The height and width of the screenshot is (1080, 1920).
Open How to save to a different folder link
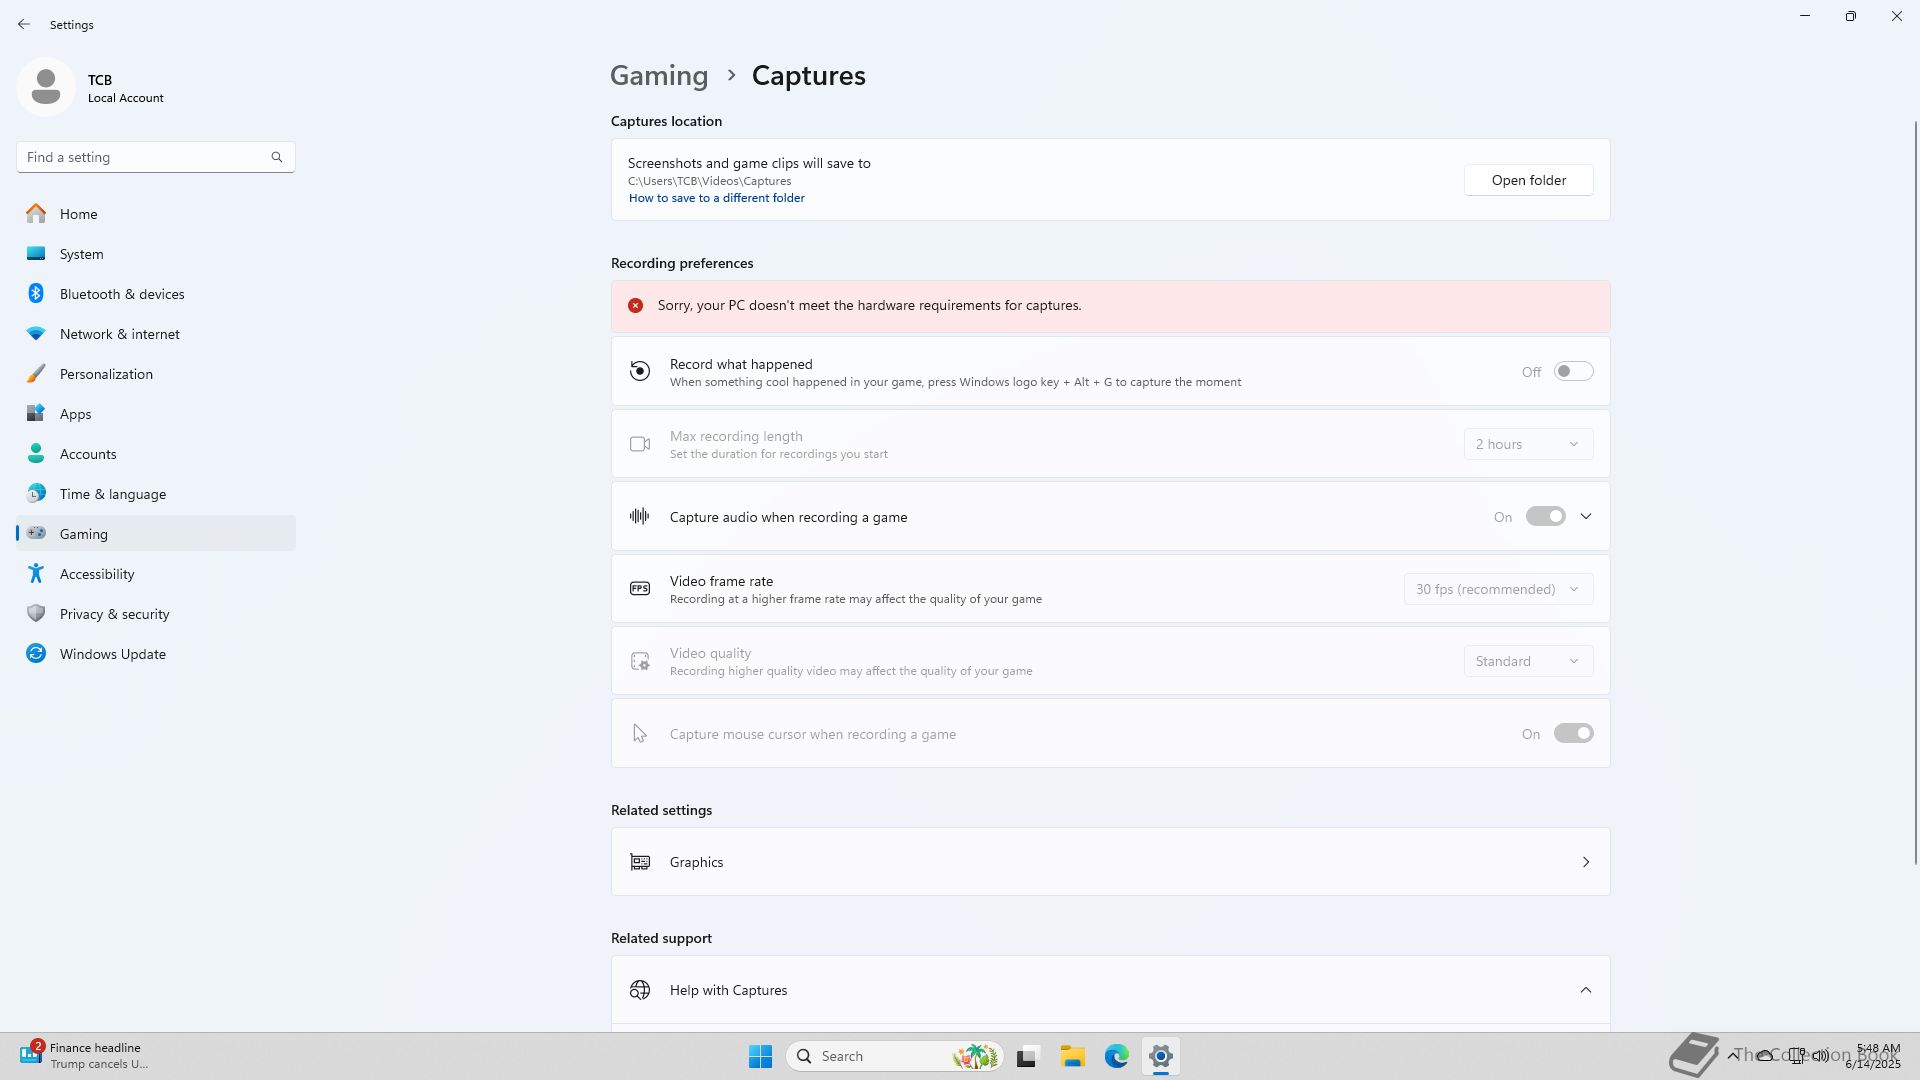point(716,198)
